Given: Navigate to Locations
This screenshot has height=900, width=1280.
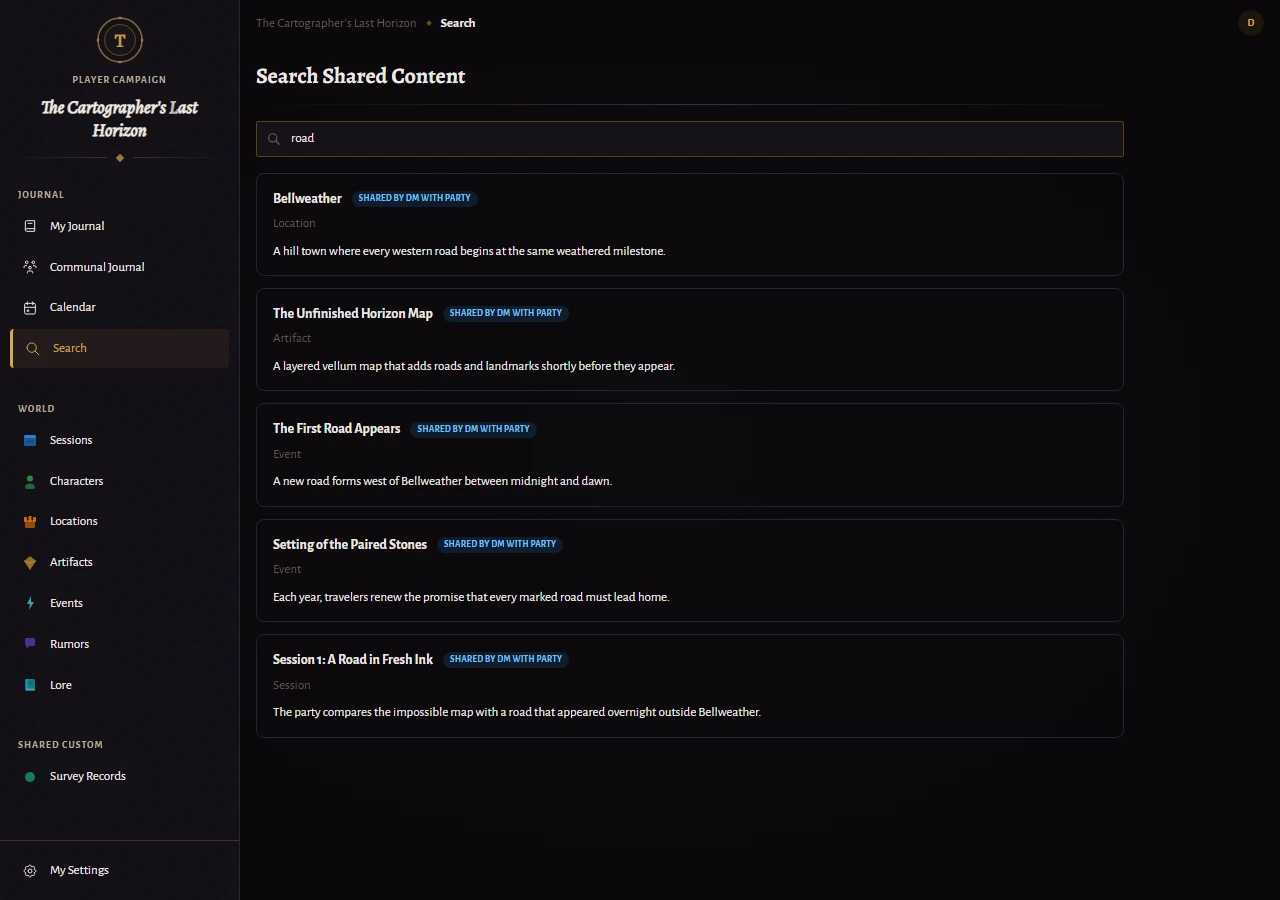Looking at the screenshot, I should pyautogui.click(x=119, y=521).
